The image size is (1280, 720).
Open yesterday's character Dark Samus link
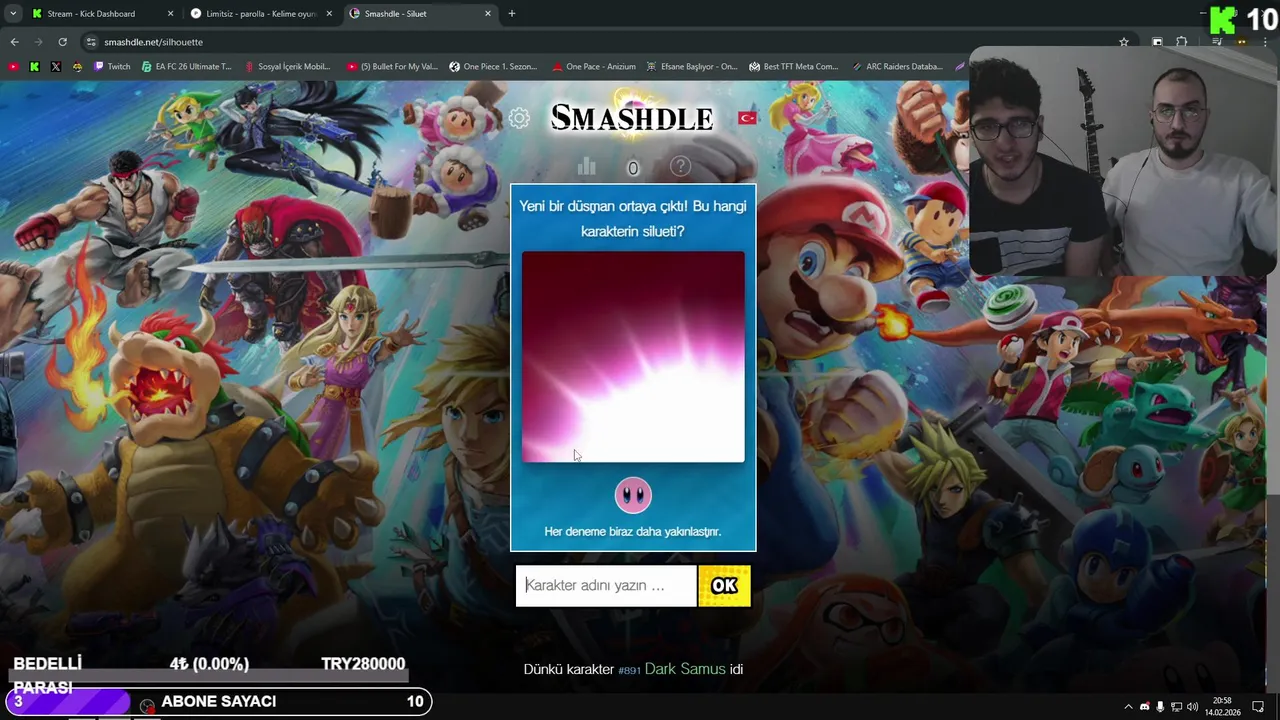685,669
